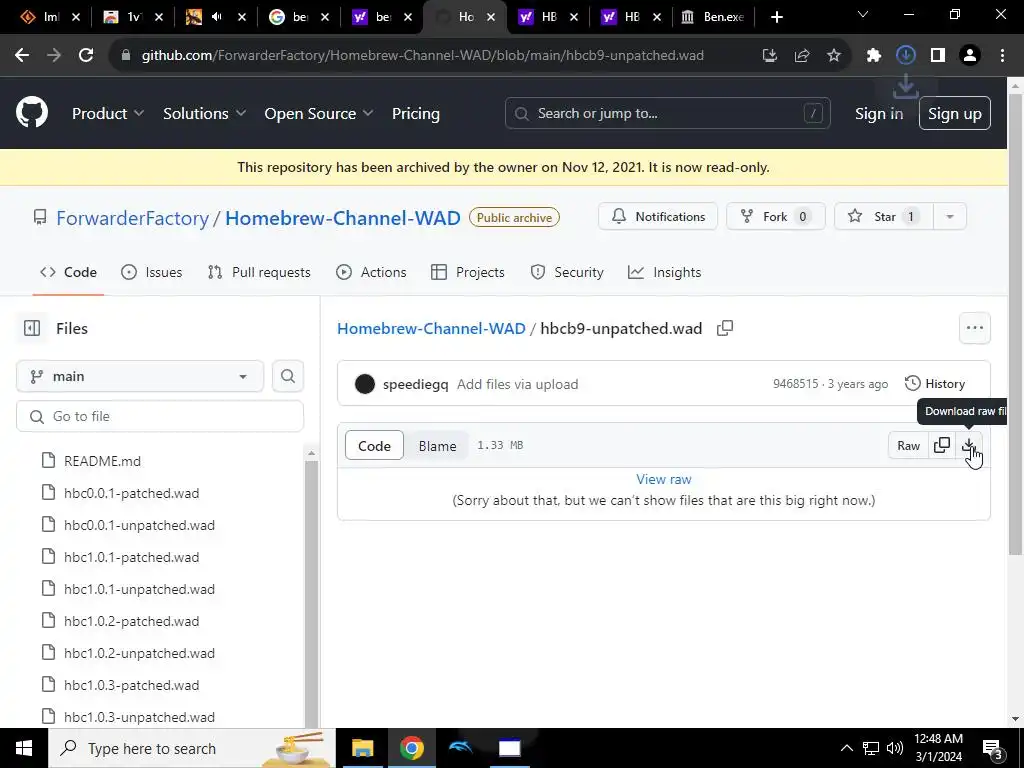
Task: Click the GitHub logo icon
Action: pyautogui.click(x=32, y=112)
